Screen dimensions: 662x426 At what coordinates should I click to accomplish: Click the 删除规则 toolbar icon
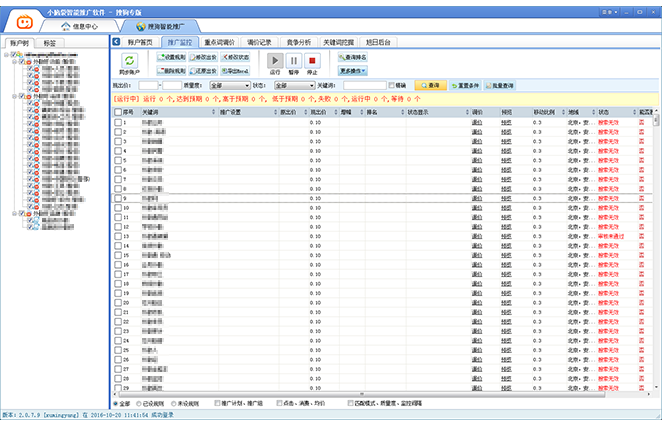[169, 71]
